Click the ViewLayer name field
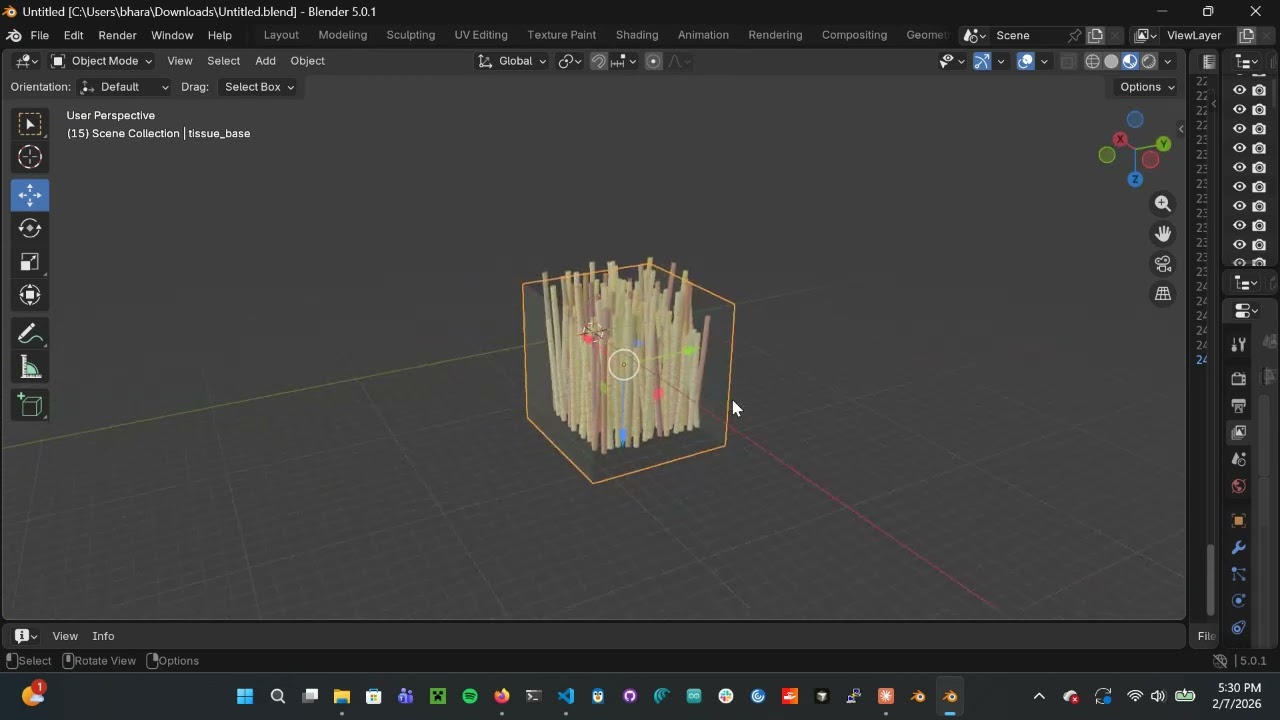Image resolution: width=1280 pixels, height=720 pixels. (1198, 35)
